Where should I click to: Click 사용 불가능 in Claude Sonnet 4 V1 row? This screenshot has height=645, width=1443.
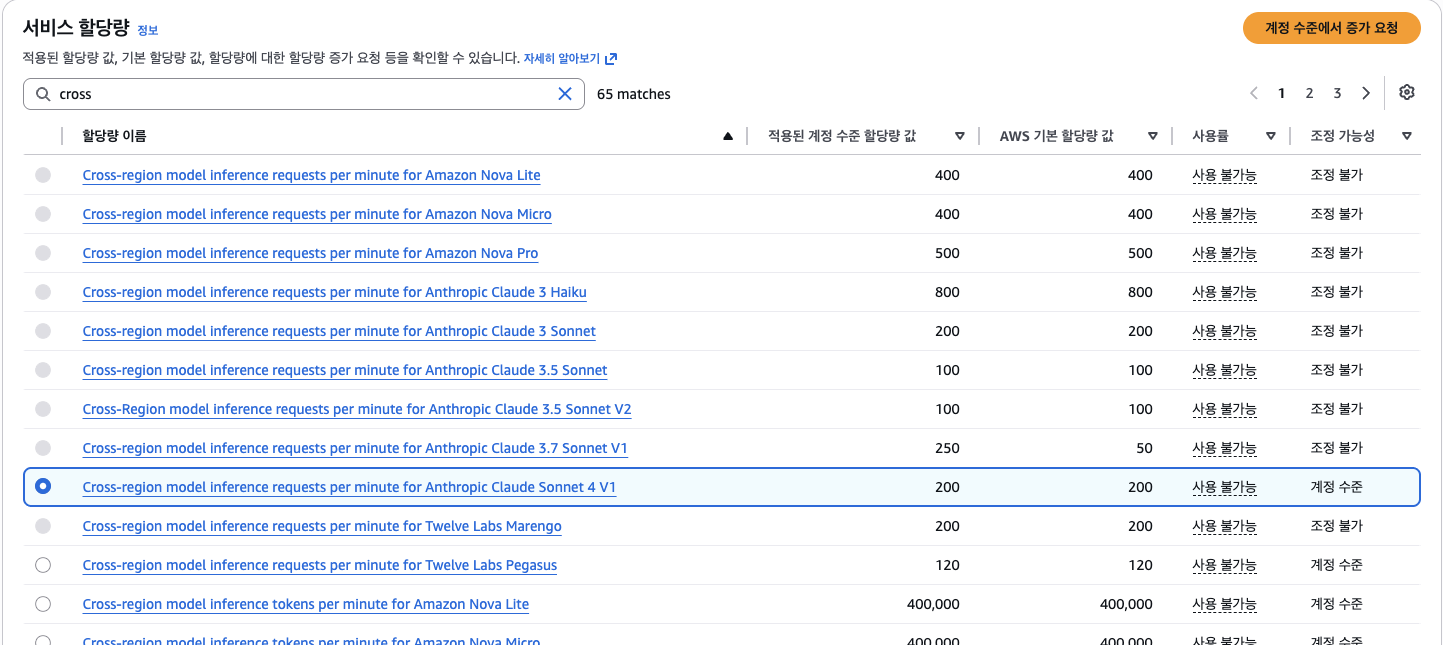tap(1224, 487)
